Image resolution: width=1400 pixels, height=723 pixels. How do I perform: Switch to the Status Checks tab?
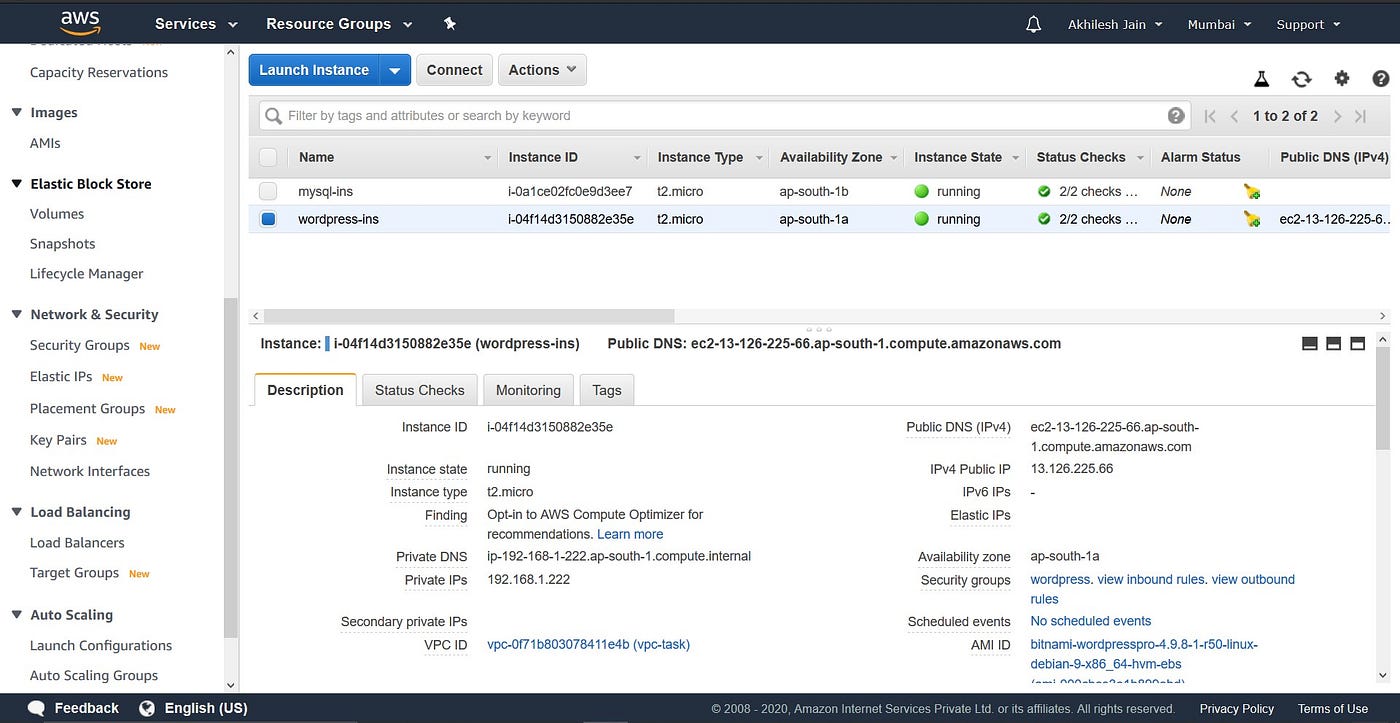coord(419,390)
